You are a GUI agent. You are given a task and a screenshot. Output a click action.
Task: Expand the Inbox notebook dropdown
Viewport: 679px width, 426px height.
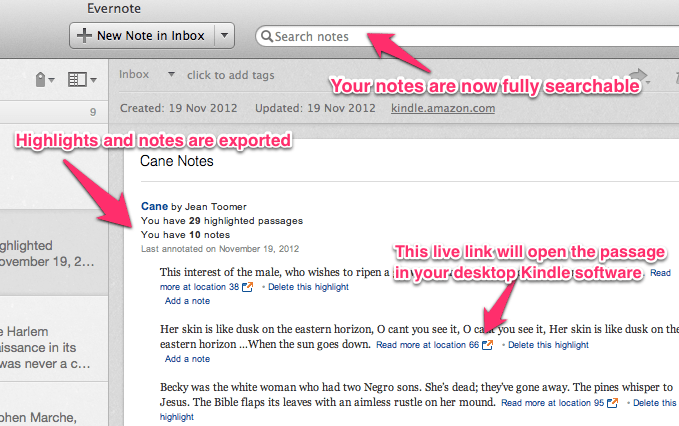pos(172,75)
